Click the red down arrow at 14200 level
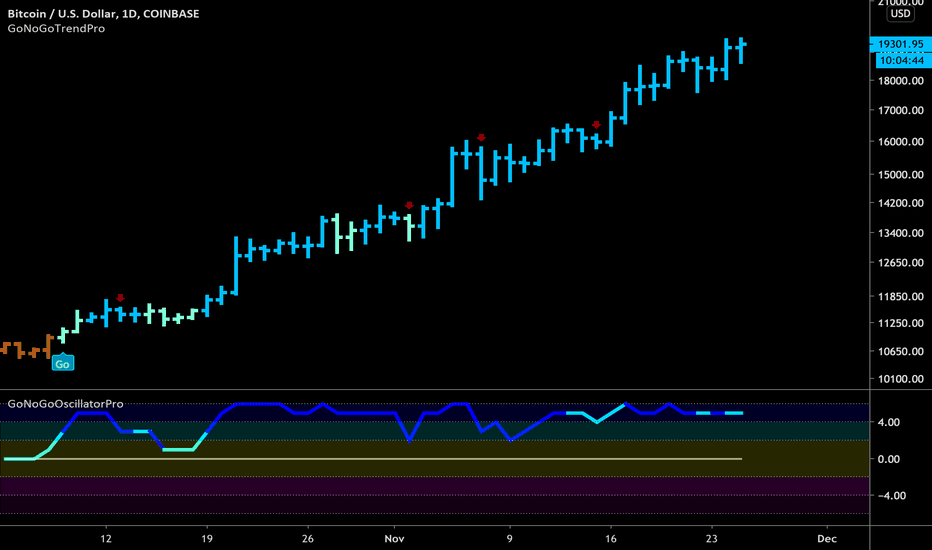 409,205
